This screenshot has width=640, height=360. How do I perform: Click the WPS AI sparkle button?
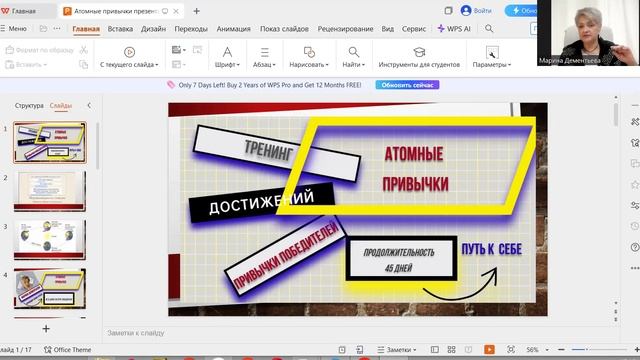454,29
